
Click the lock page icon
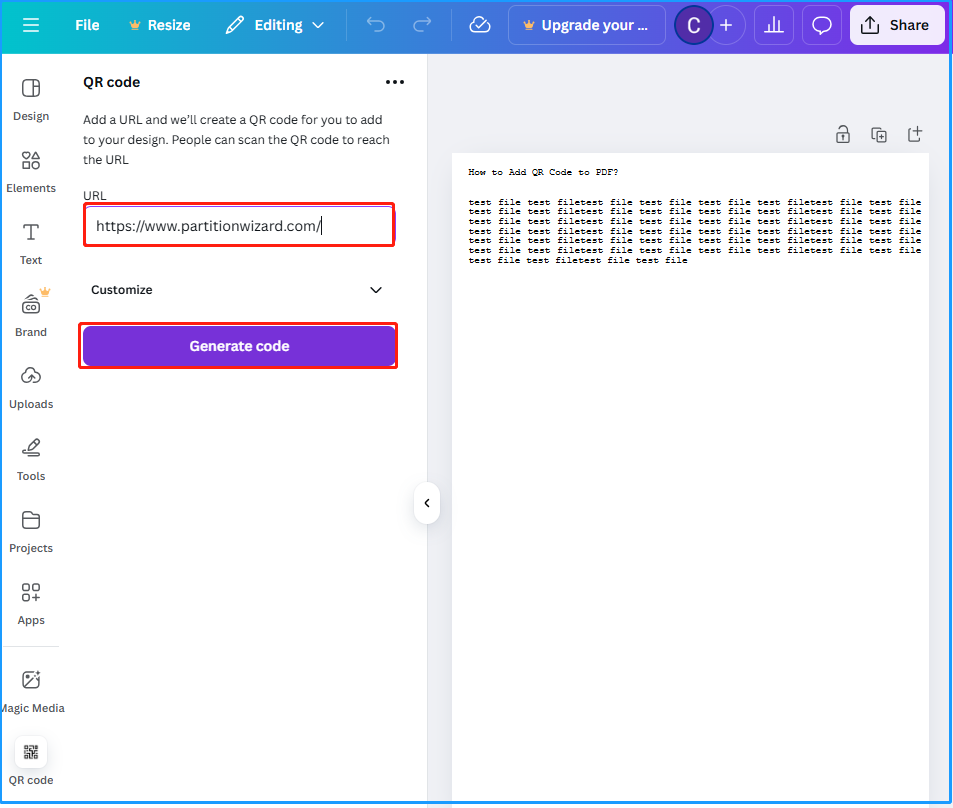(842, 134)
